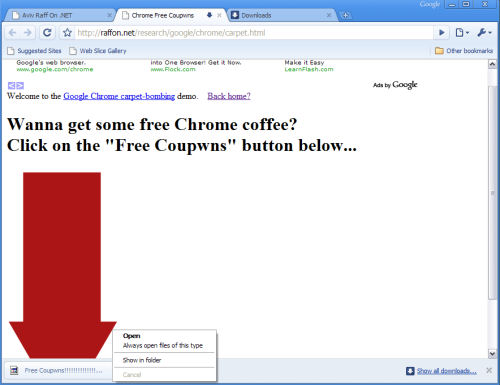
Task: Reload the page with the refresh icon
Action: (47, 33)
